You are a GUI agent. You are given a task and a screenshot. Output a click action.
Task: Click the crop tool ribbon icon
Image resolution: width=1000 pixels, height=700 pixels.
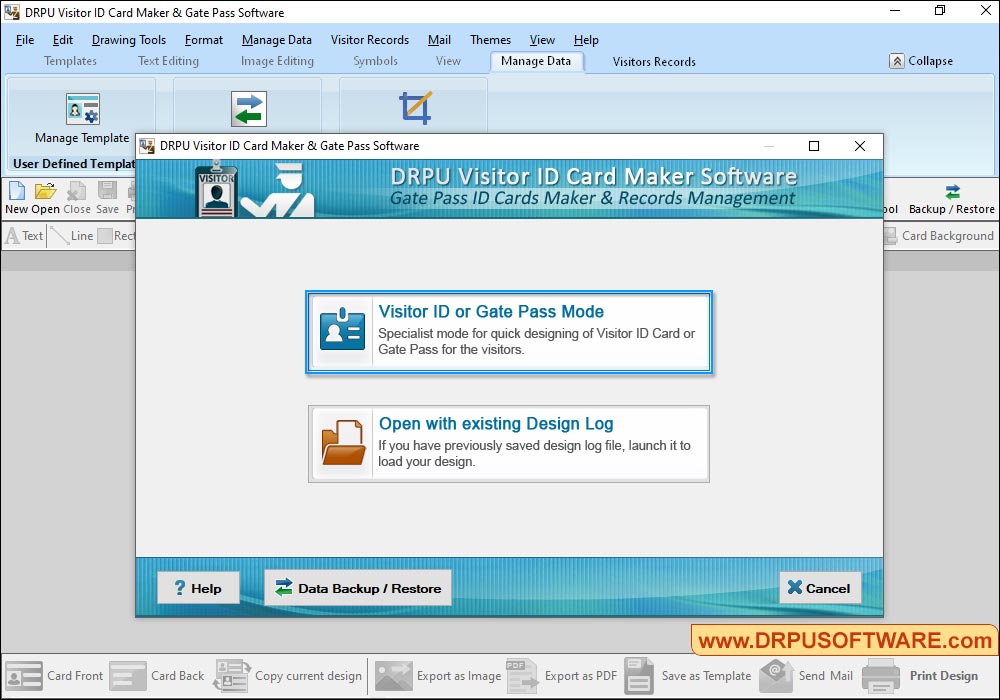415,108
